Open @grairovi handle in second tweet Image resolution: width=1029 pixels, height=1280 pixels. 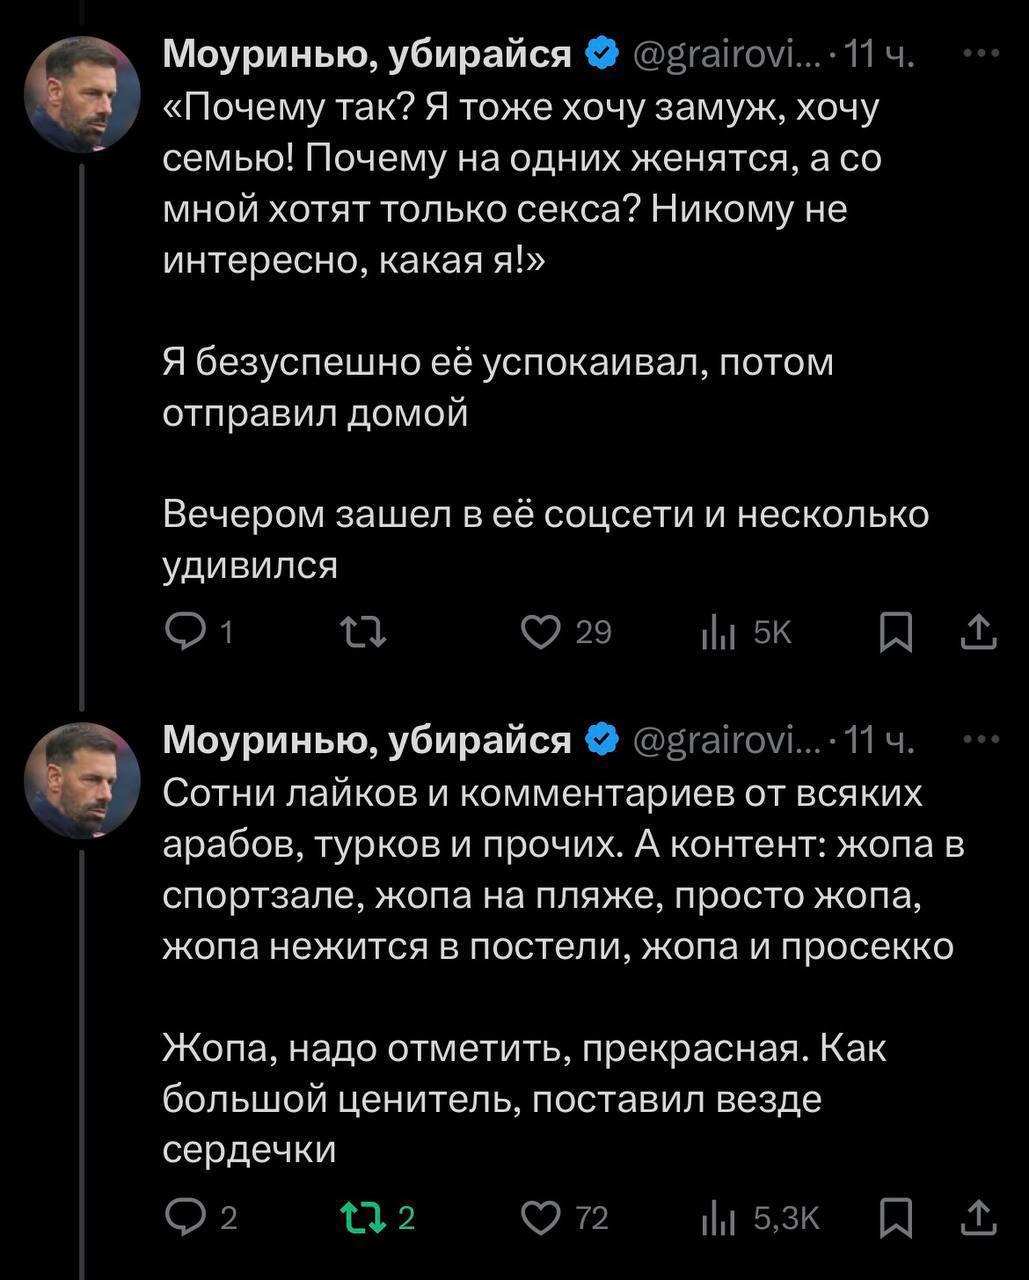[x=727, y=741]
